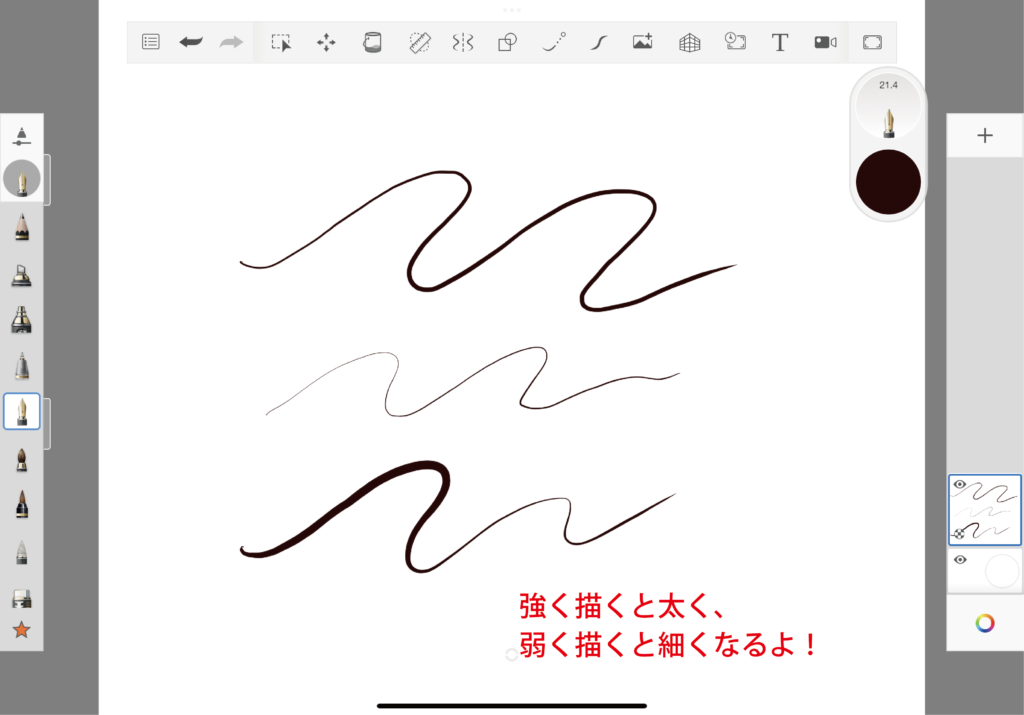
Task: Redo the undone action
Action: pos(231,42)
